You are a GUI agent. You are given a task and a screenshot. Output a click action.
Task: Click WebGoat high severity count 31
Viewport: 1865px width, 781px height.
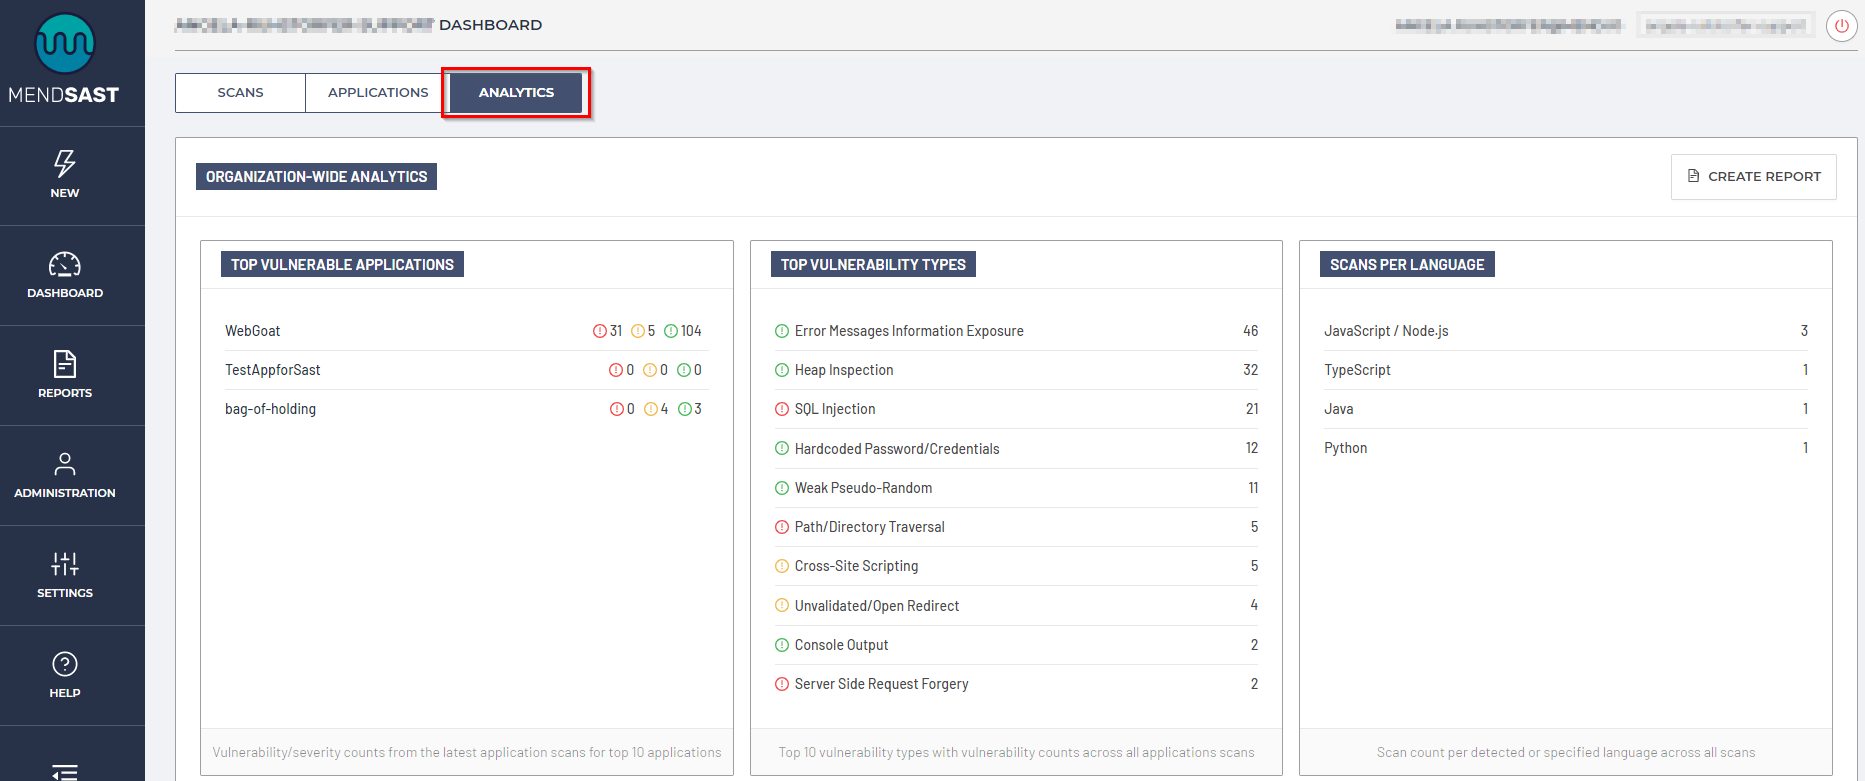tap(608, 331)
